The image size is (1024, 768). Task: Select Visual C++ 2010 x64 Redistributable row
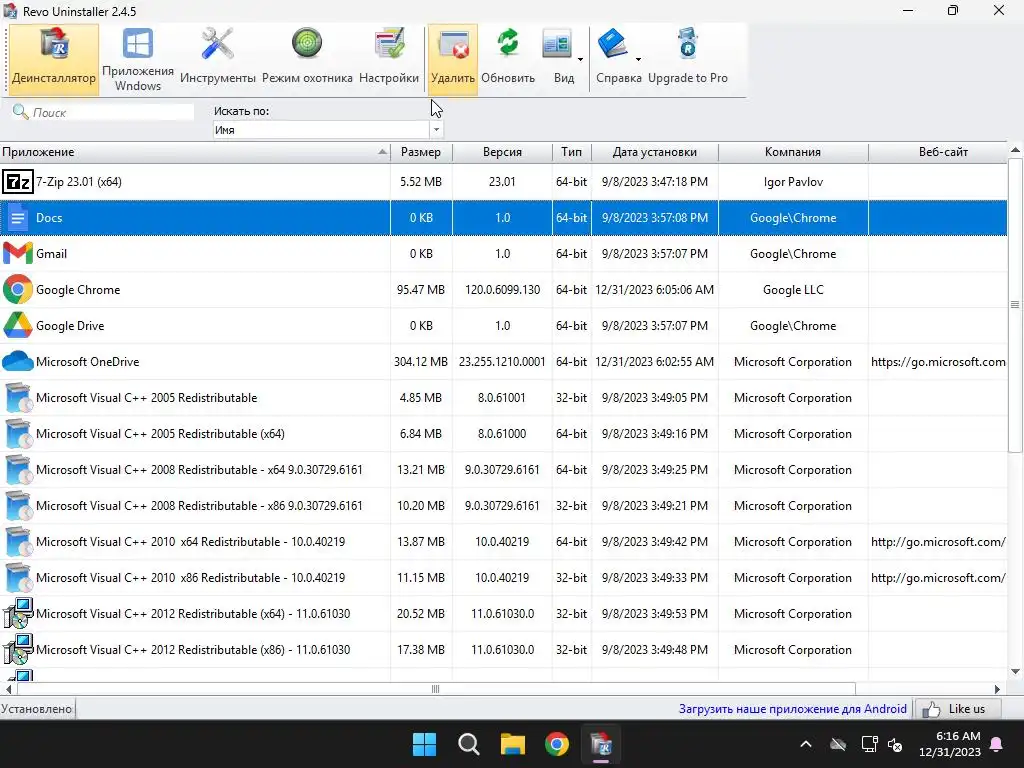click(x=503, y=541)
